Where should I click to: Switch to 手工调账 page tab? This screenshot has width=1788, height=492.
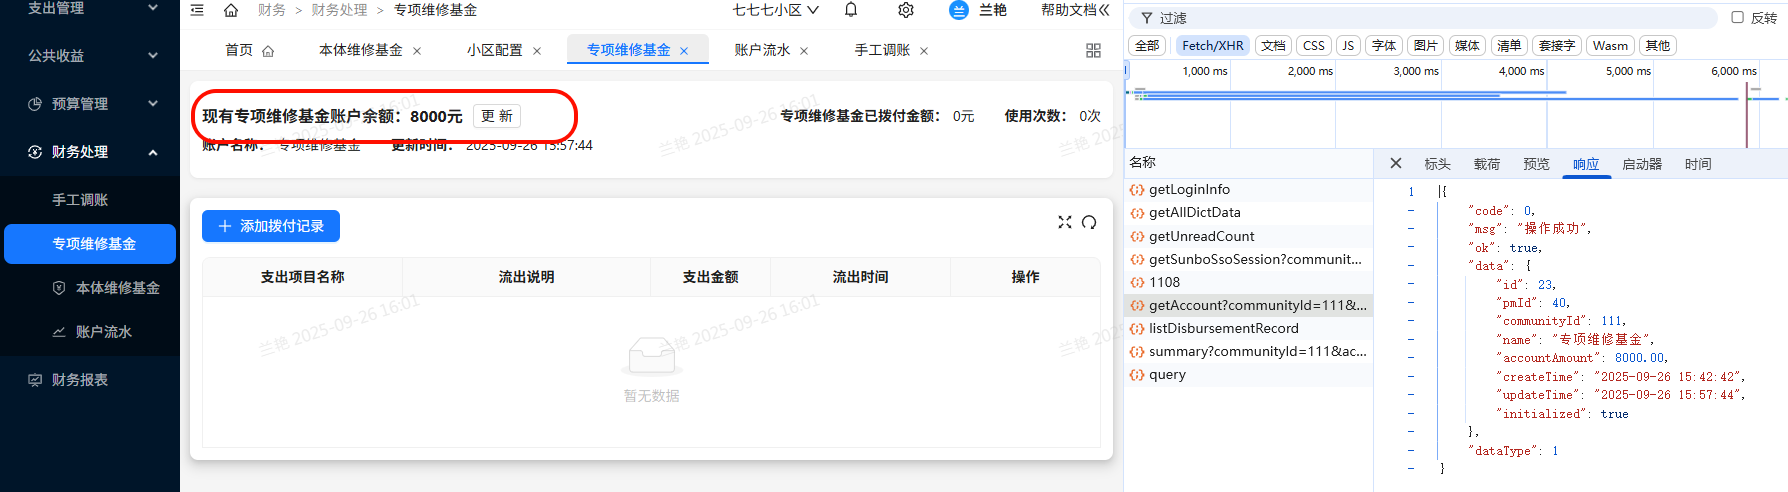coord(882,50)
